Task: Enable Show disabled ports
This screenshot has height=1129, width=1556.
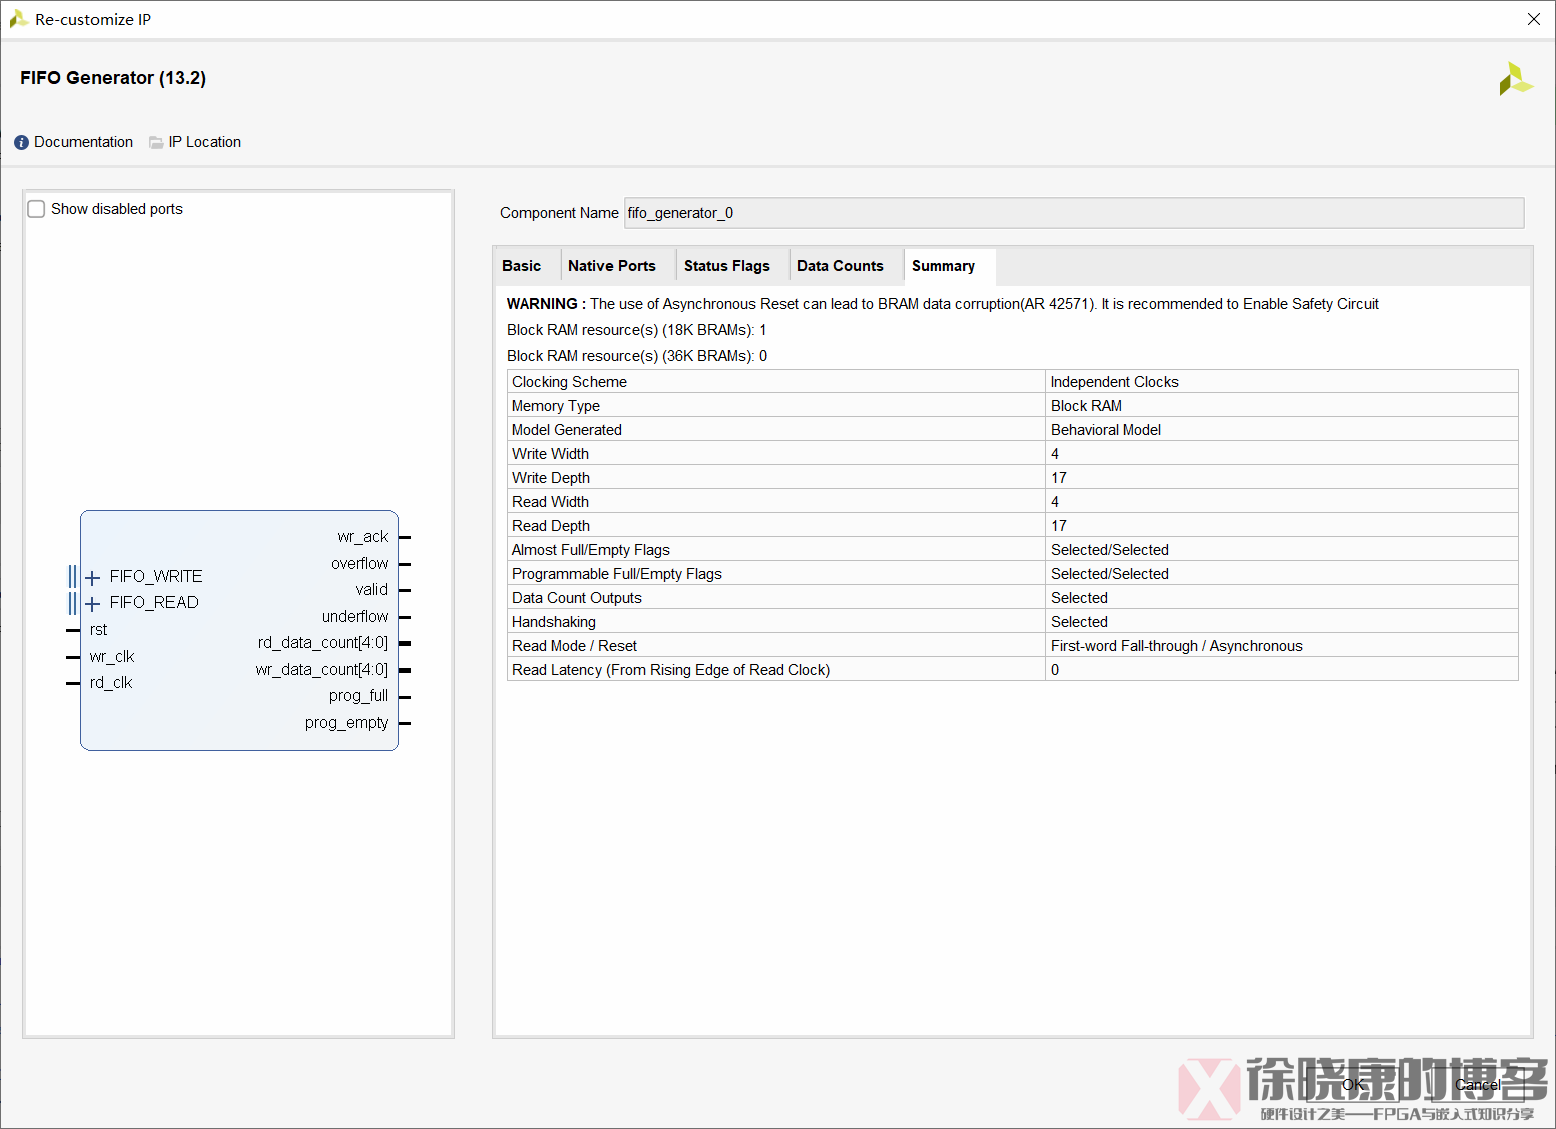Action: (36, 208)
